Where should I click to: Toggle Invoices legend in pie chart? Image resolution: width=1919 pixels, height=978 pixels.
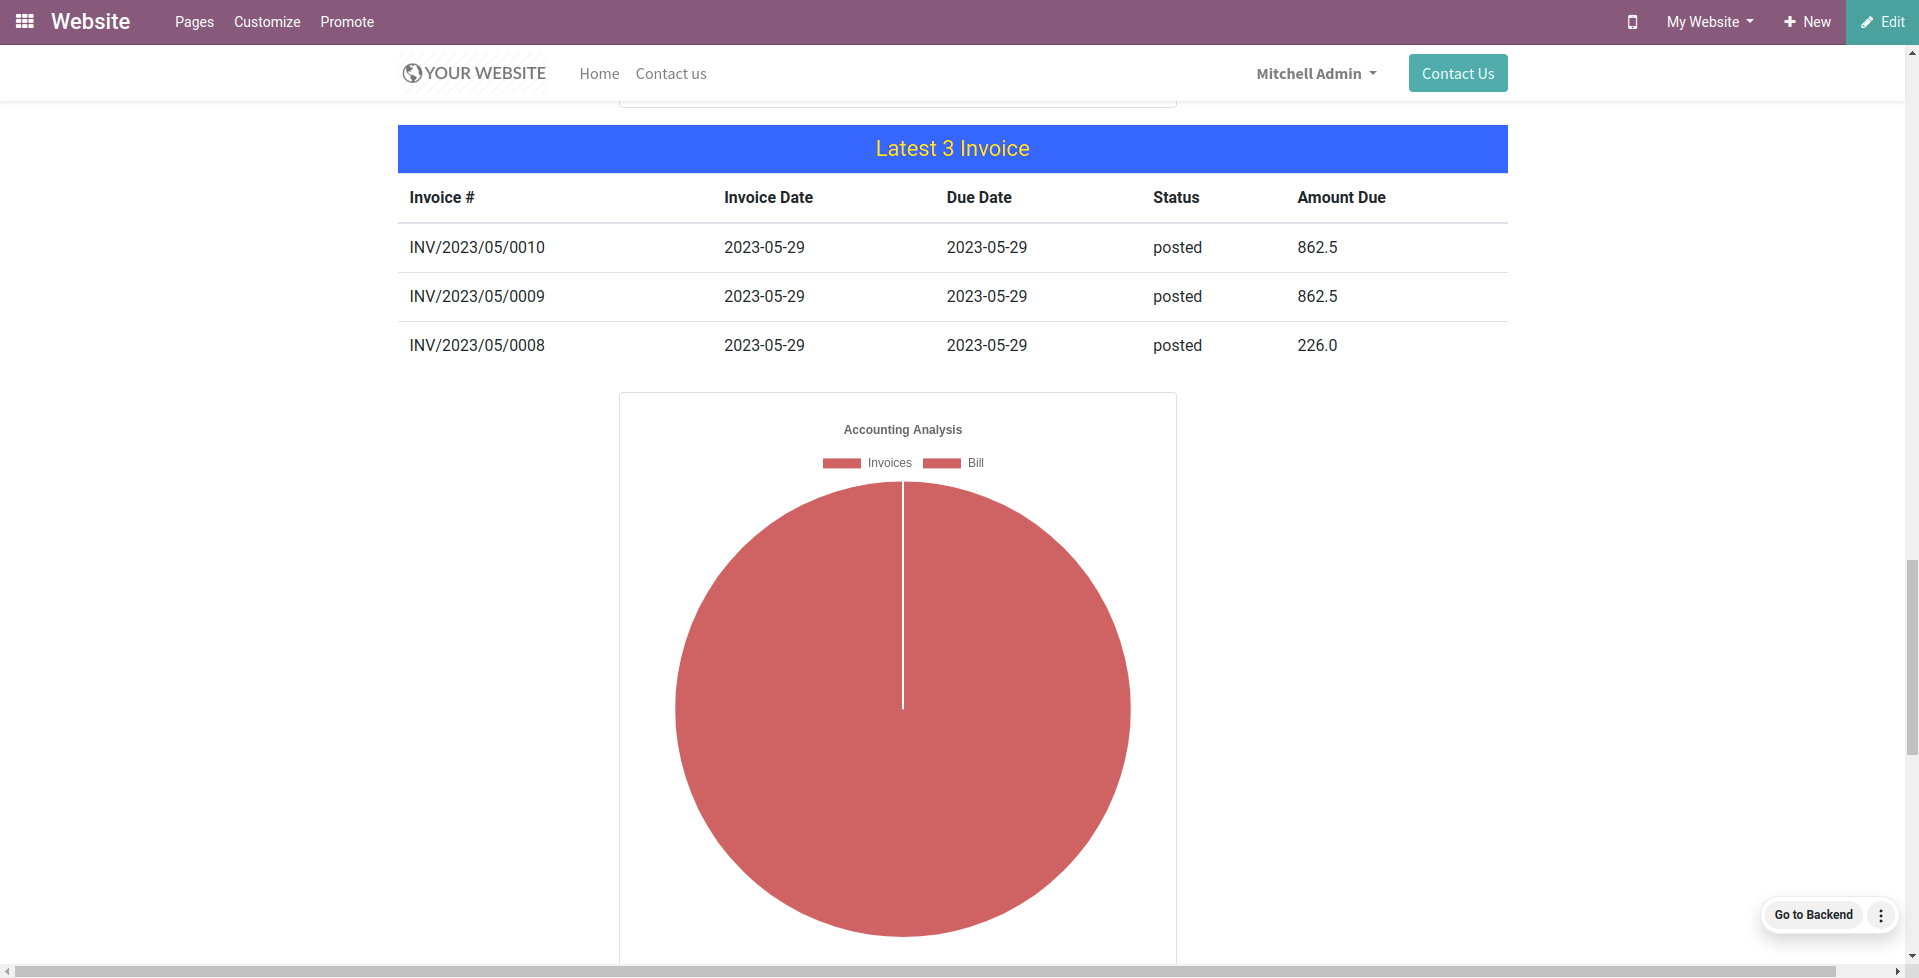[867, 463]
